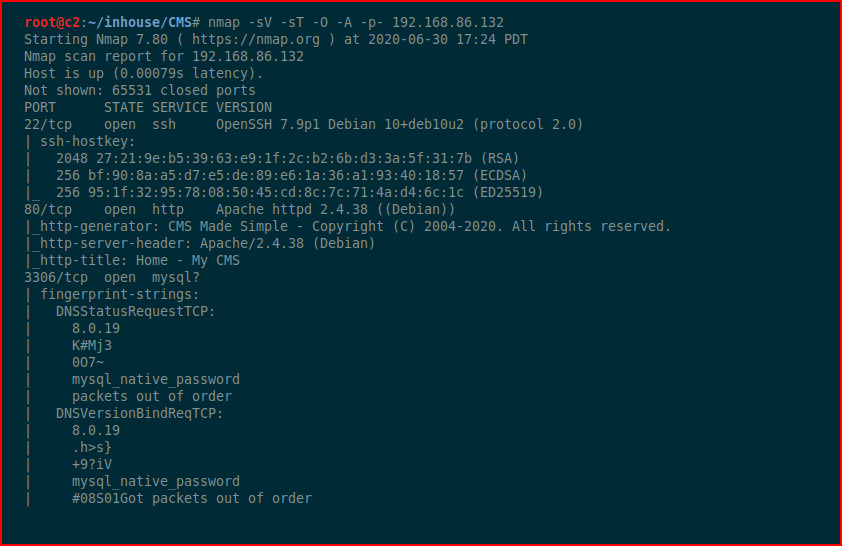Viewport: 842px width, 546px height.
Task: Click the DNSVersionBindReqTCP label
Action: click(140, 413)
